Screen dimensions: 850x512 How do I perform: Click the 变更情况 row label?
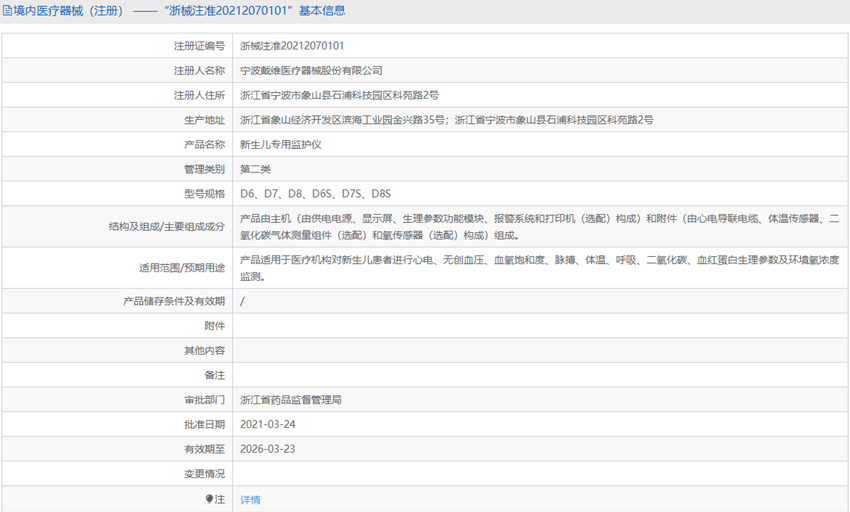(x=204, y=474)
